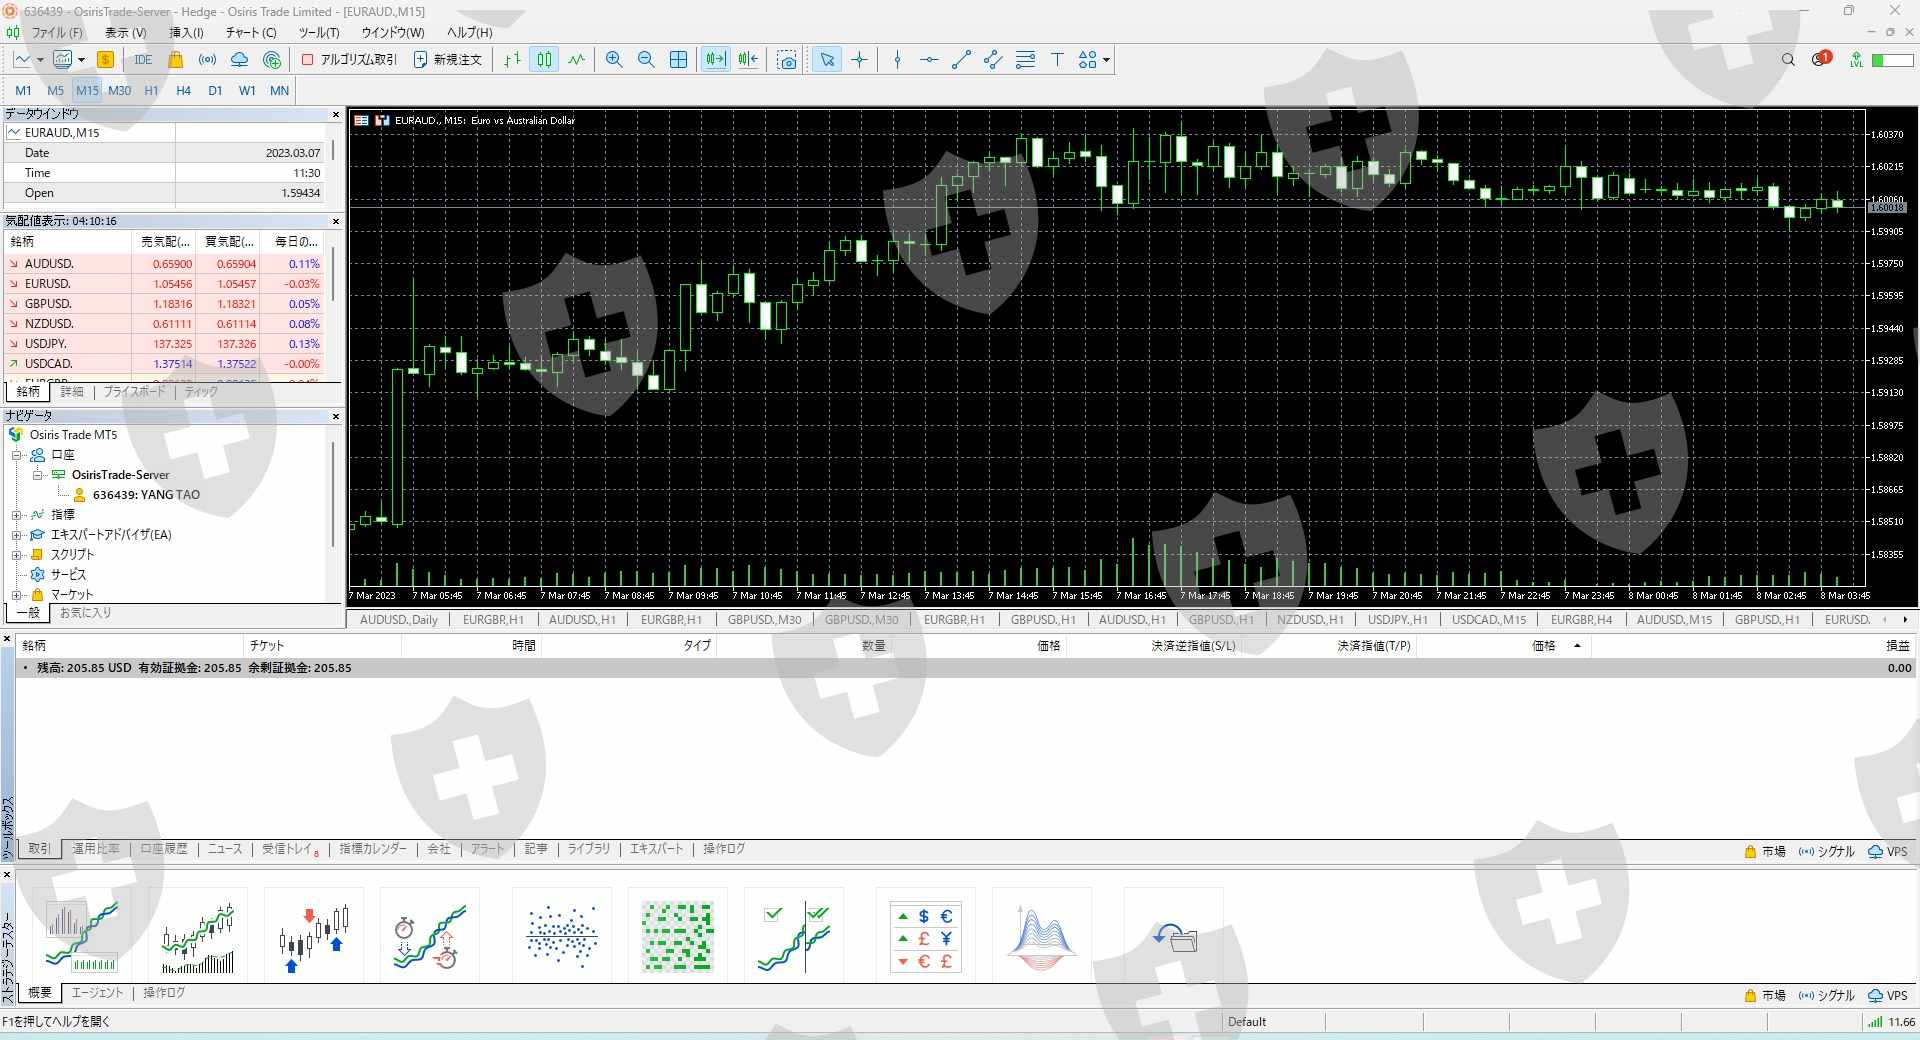Screen dimensions: 1920x1040
Task: Toggle chart auto-scroll to latest bar
Action: [715, 60]
